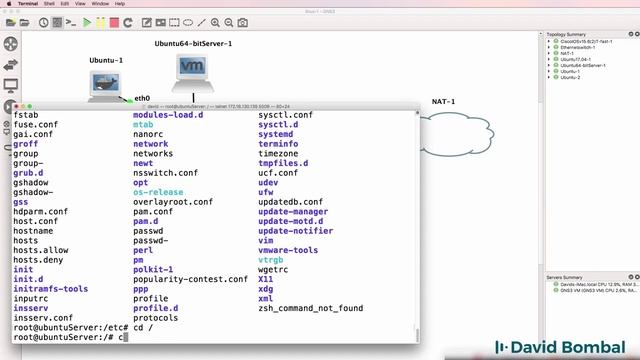Screen dimensions: 640x360
Task: Add a note with pencil icon
Action: [x=147, y=23]
